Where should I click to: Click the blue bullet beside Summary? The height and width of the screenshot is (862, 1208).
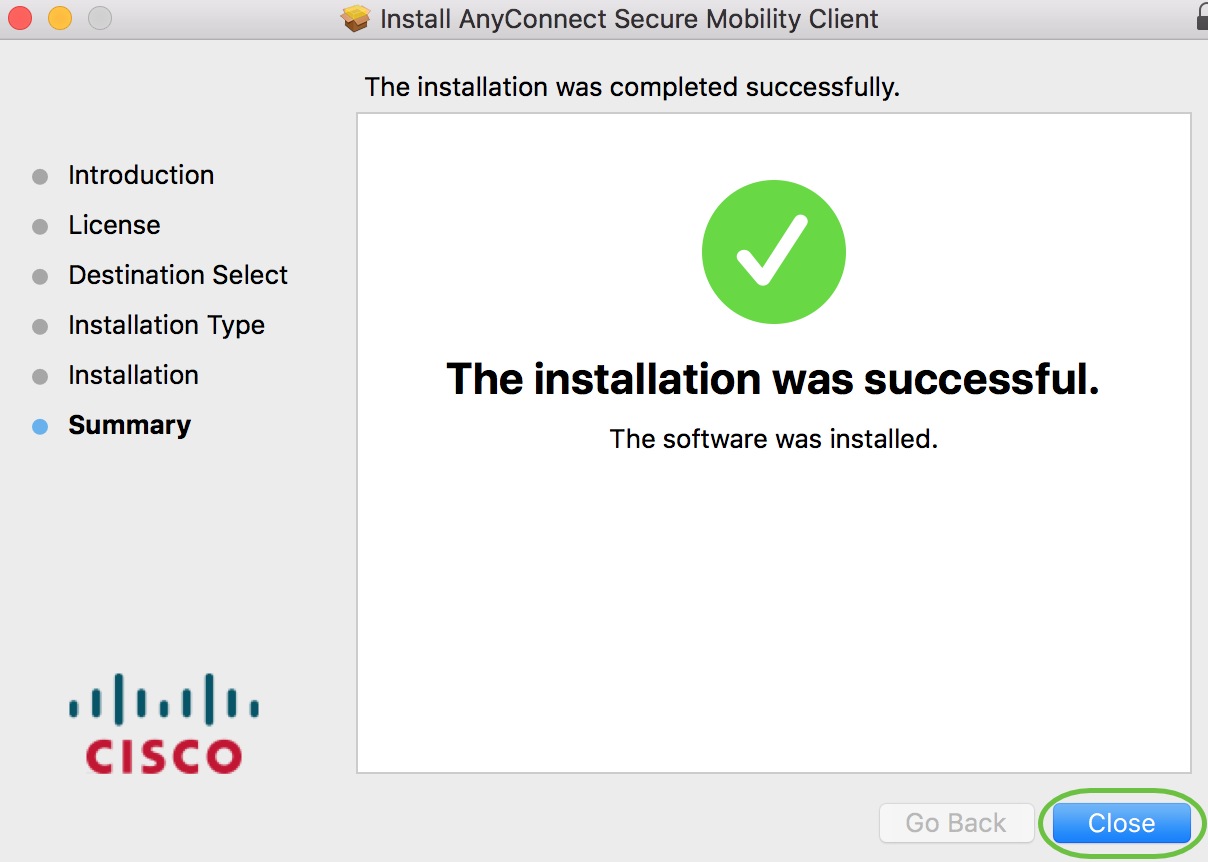click(x=40, y=426)
